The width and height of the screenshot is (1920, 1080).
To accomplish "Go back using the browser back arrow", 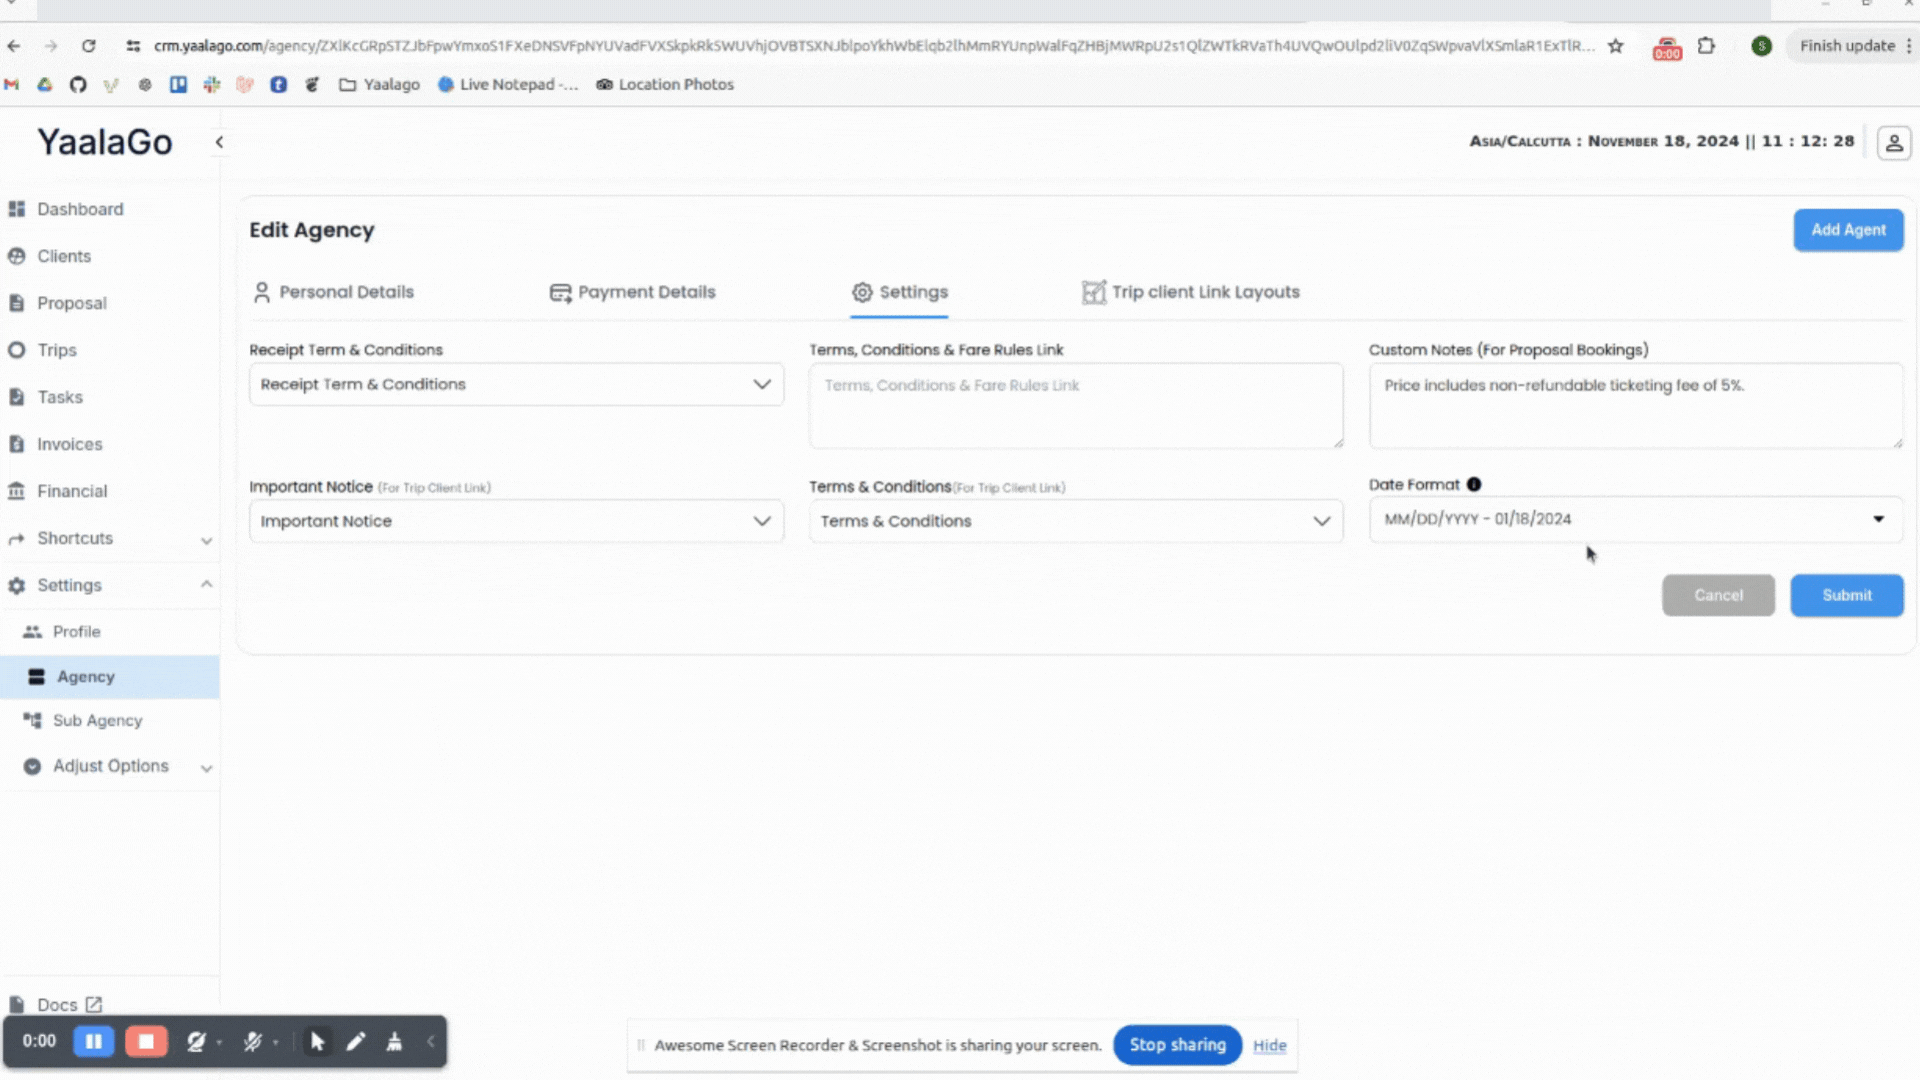I will pos(14,46).
